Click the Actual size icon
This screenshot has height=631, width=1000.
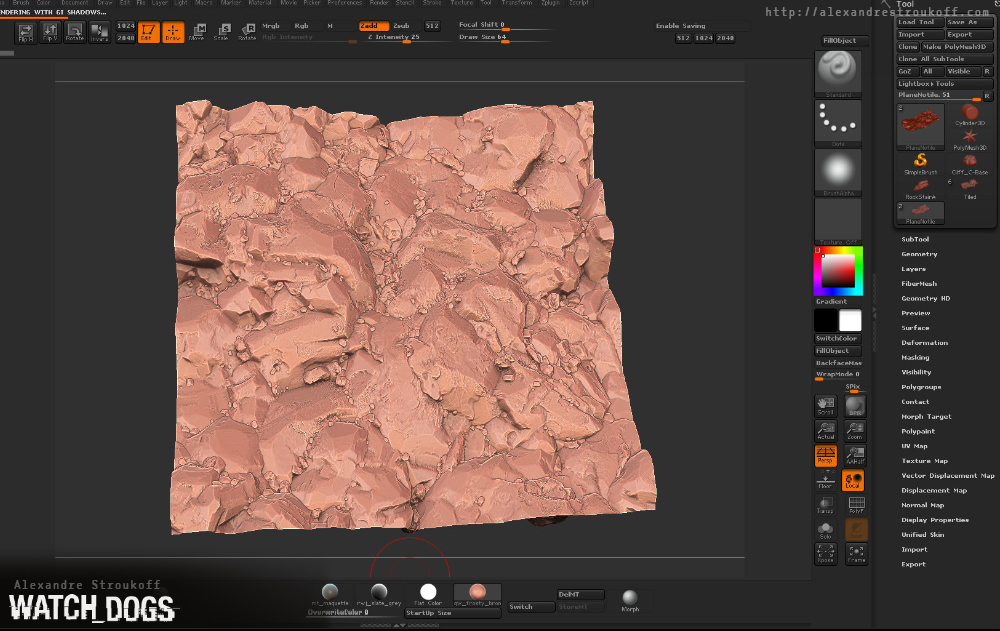point(825,431)
